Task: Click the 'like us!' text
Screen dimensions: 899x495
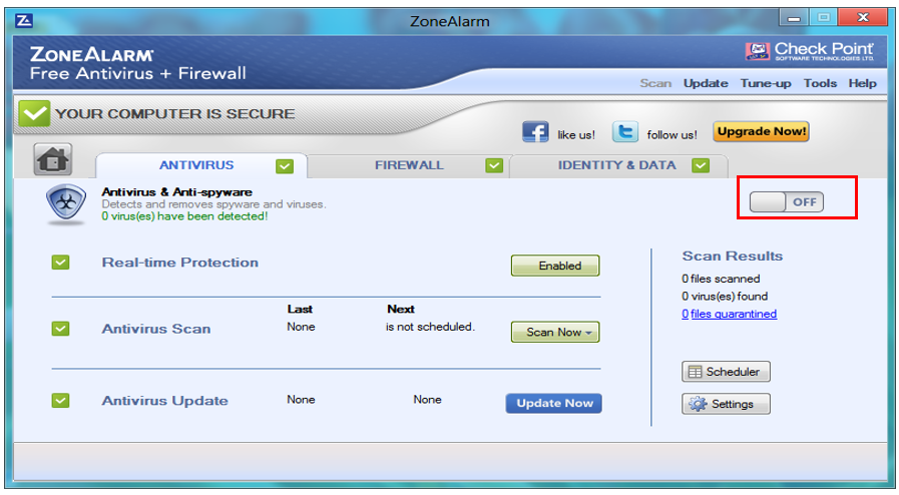Action: tap(576, 135)
